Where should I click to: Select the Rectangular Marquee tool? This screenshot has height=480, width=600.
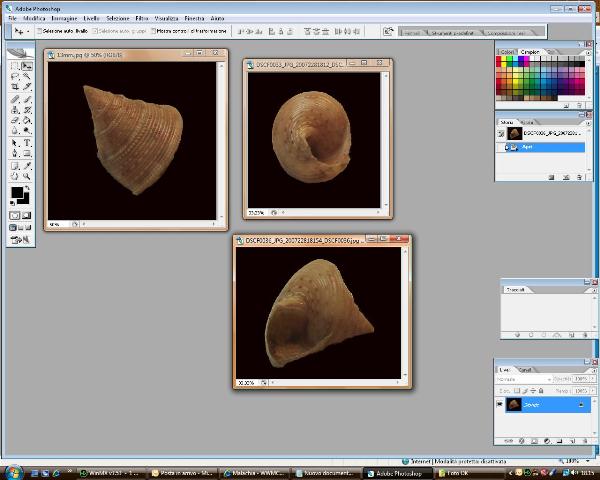point(15,66)
